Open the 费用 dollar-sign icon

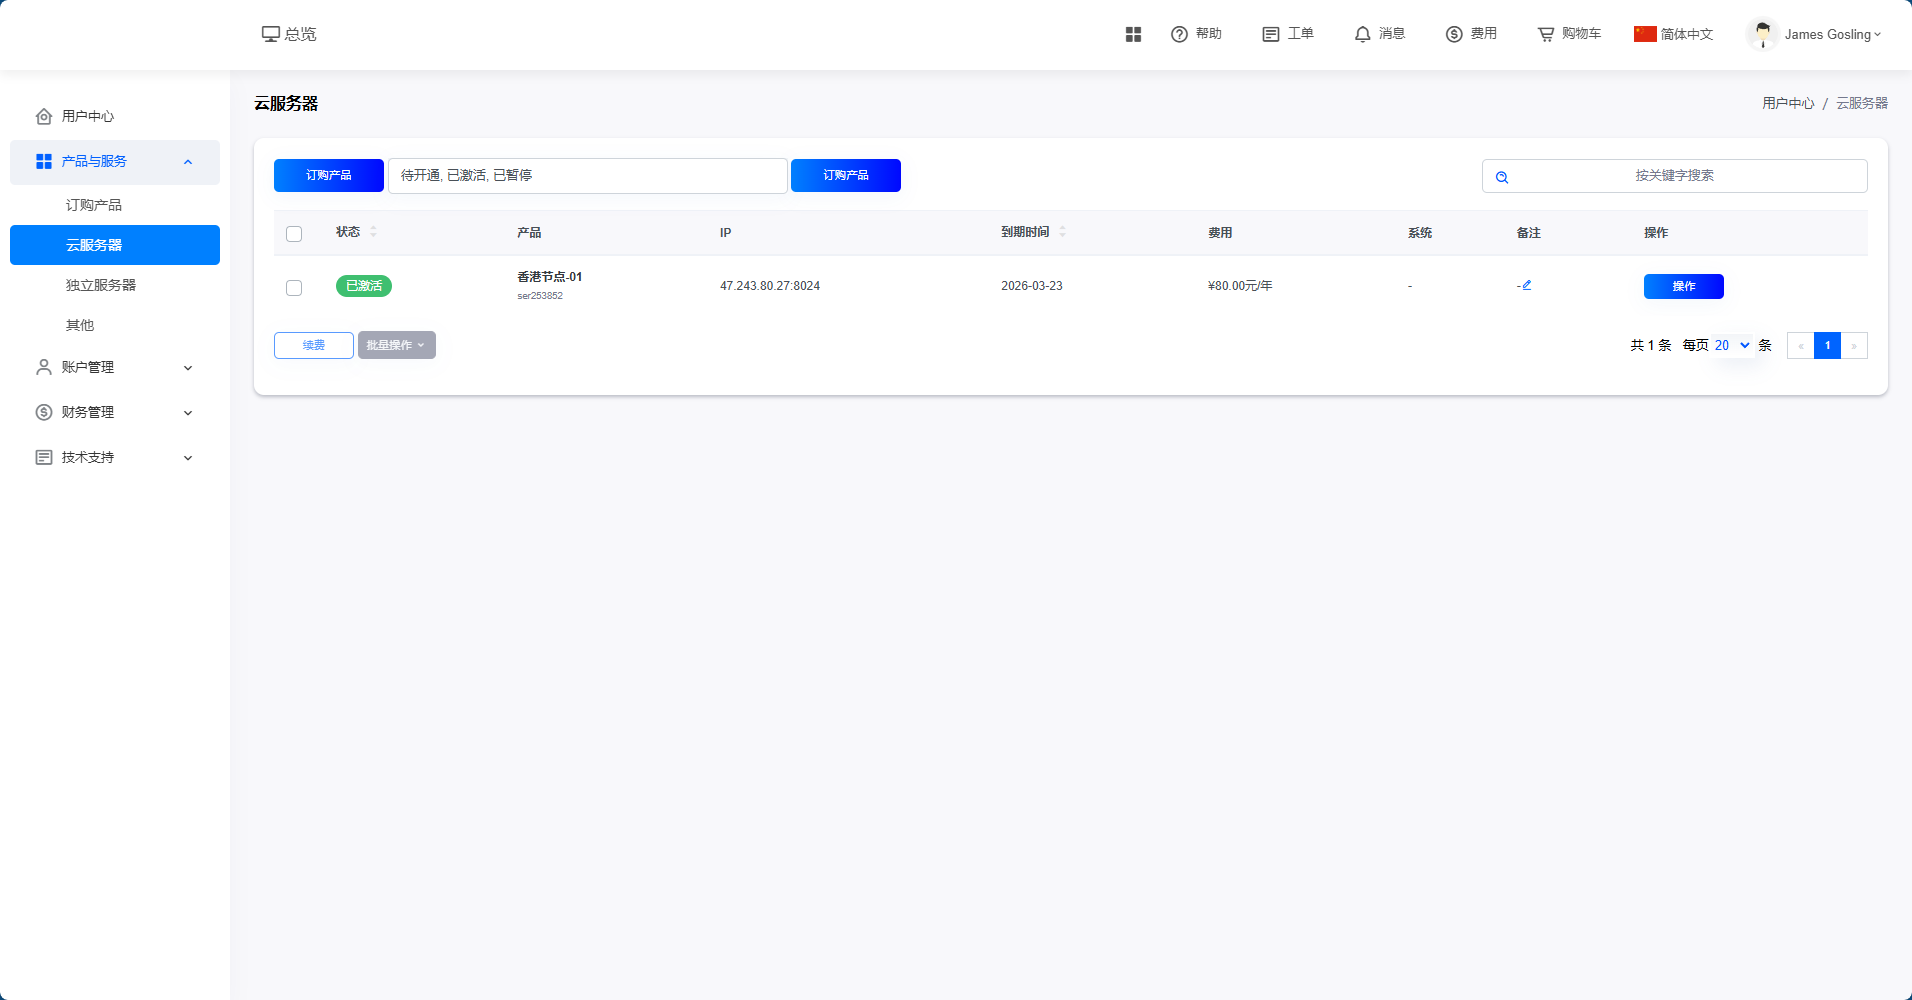[1454, 34]
